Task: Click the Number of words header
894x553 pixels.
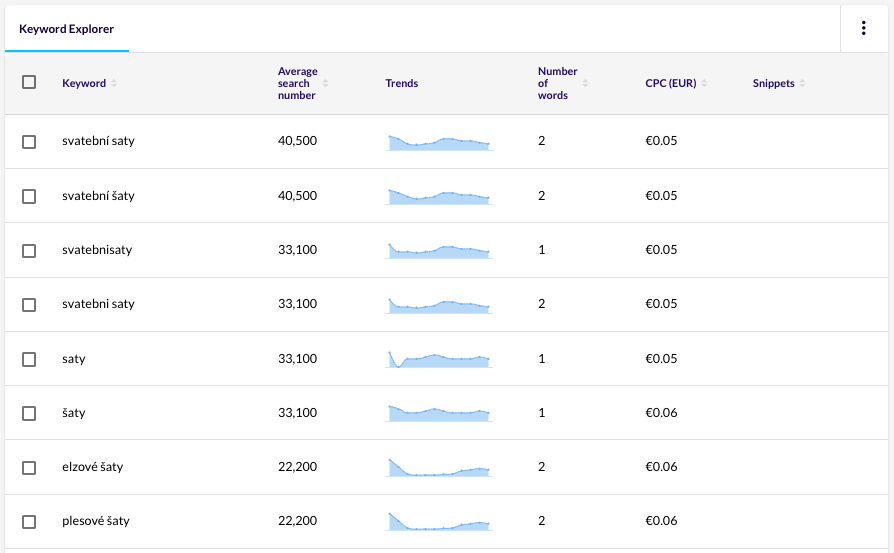Action: 558,83
